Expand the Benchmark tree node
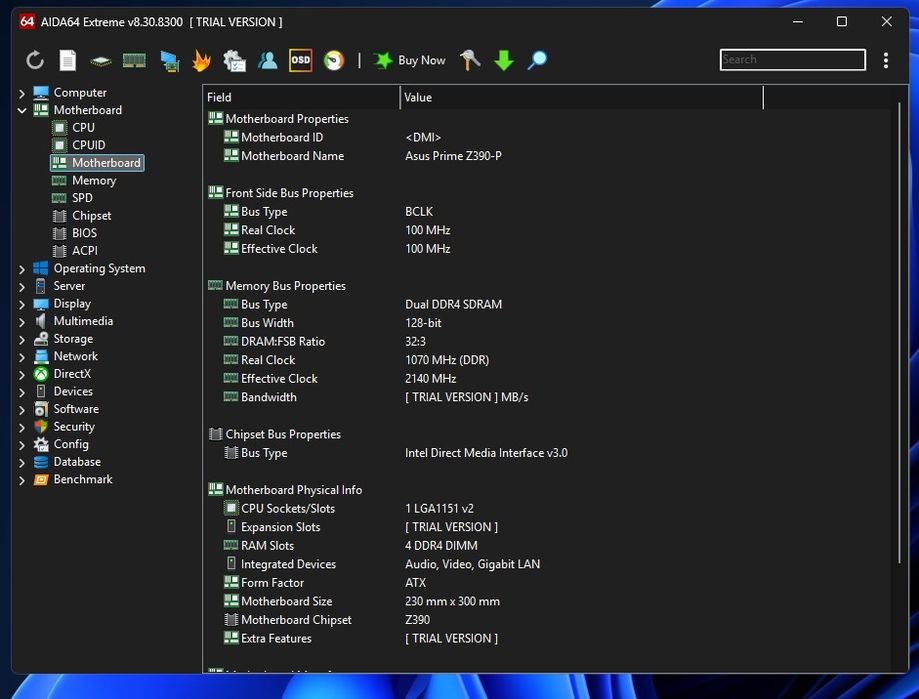Viewport: 919px width, 699px height. tap(22, 480)
